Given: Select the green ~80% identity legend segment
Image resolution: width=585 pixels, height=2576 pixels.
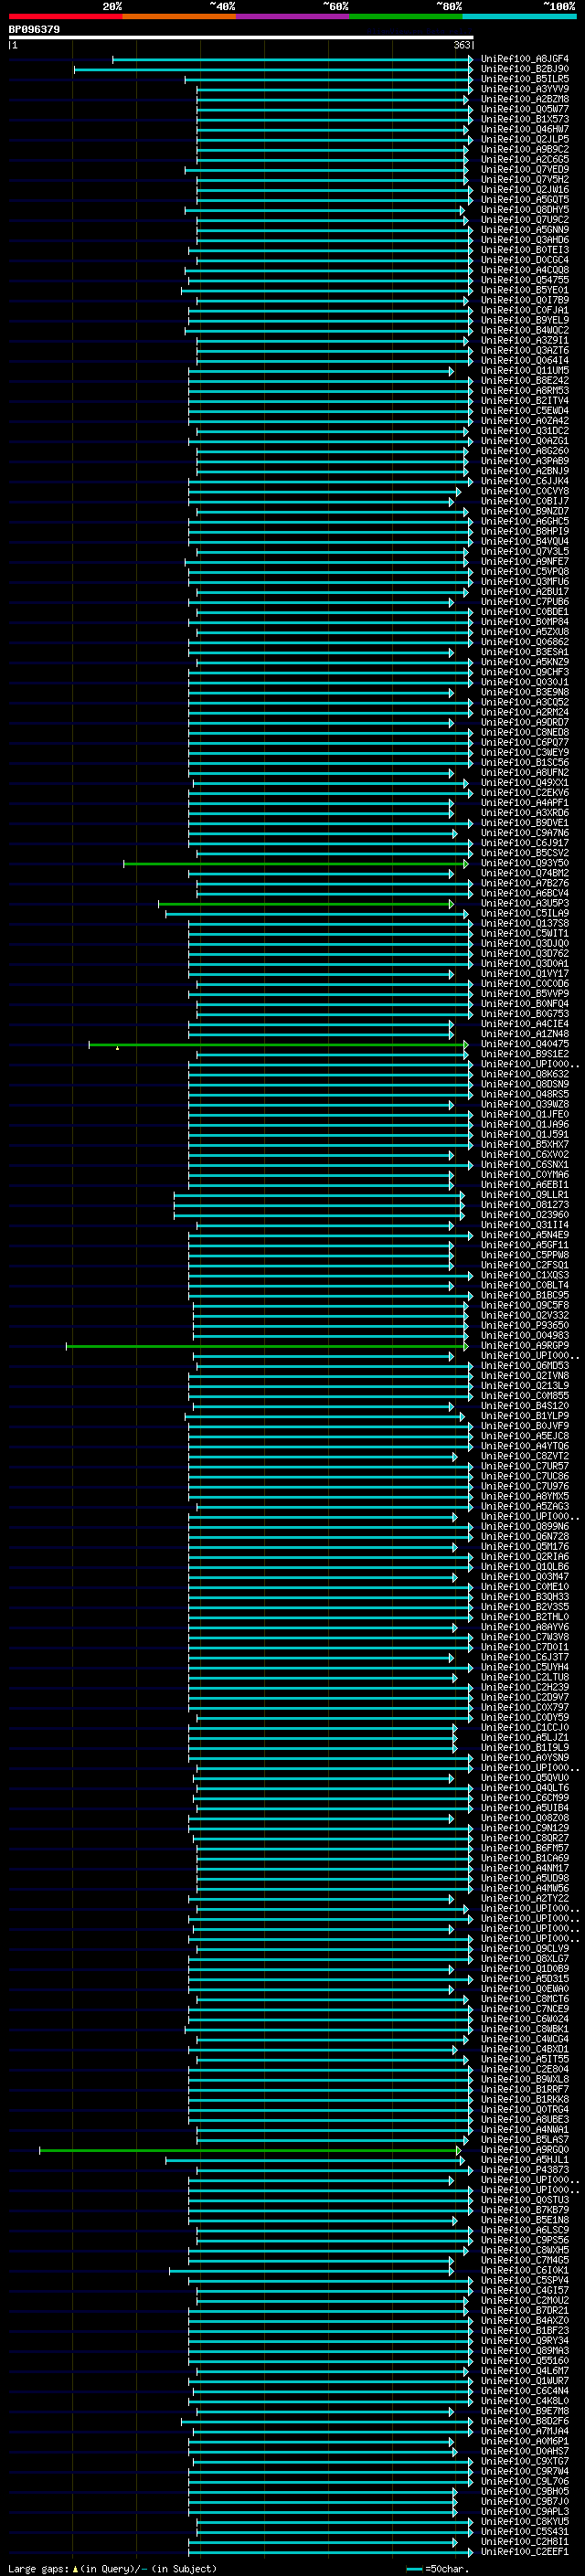Looking at the screenshot, I should click(x=406, y=16).
